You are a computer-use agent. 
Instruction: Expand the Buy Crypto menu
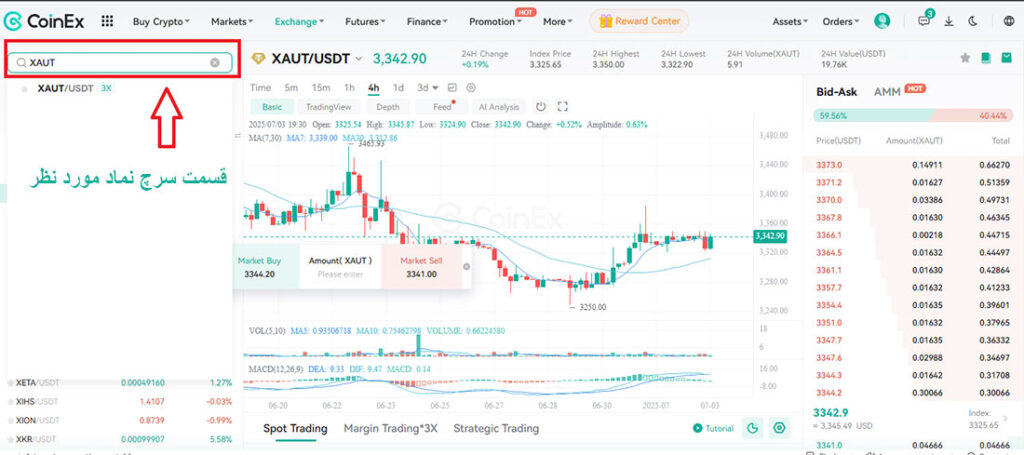(x=161, y=22)
